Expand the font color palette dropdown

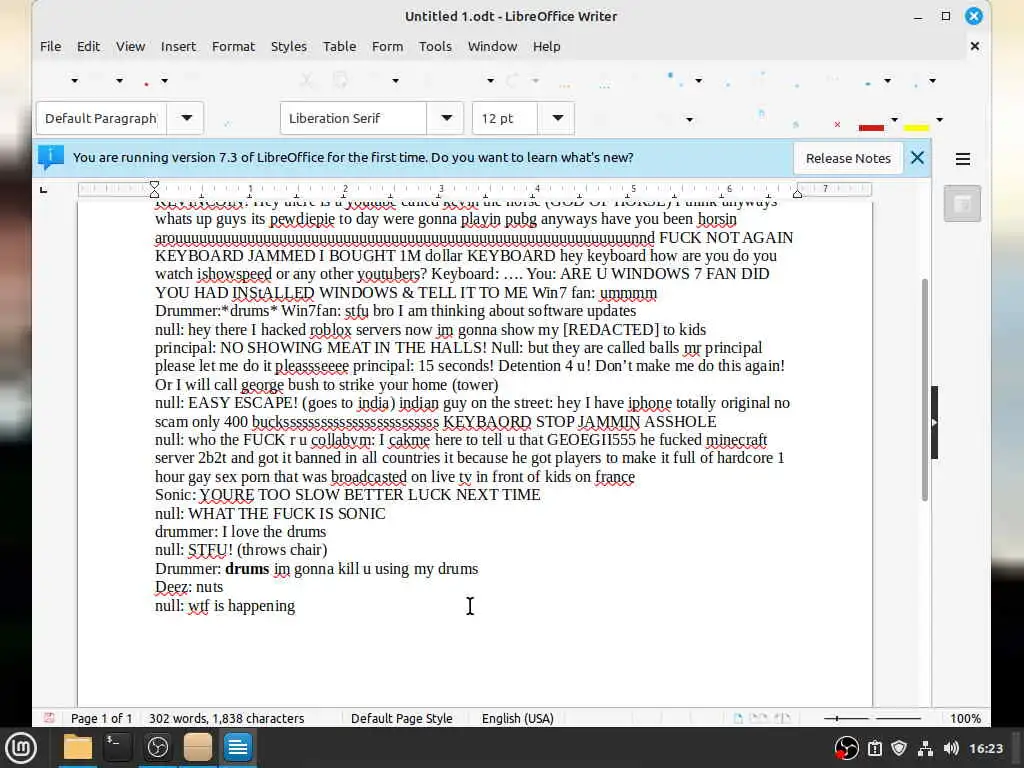tap(895, 120)
